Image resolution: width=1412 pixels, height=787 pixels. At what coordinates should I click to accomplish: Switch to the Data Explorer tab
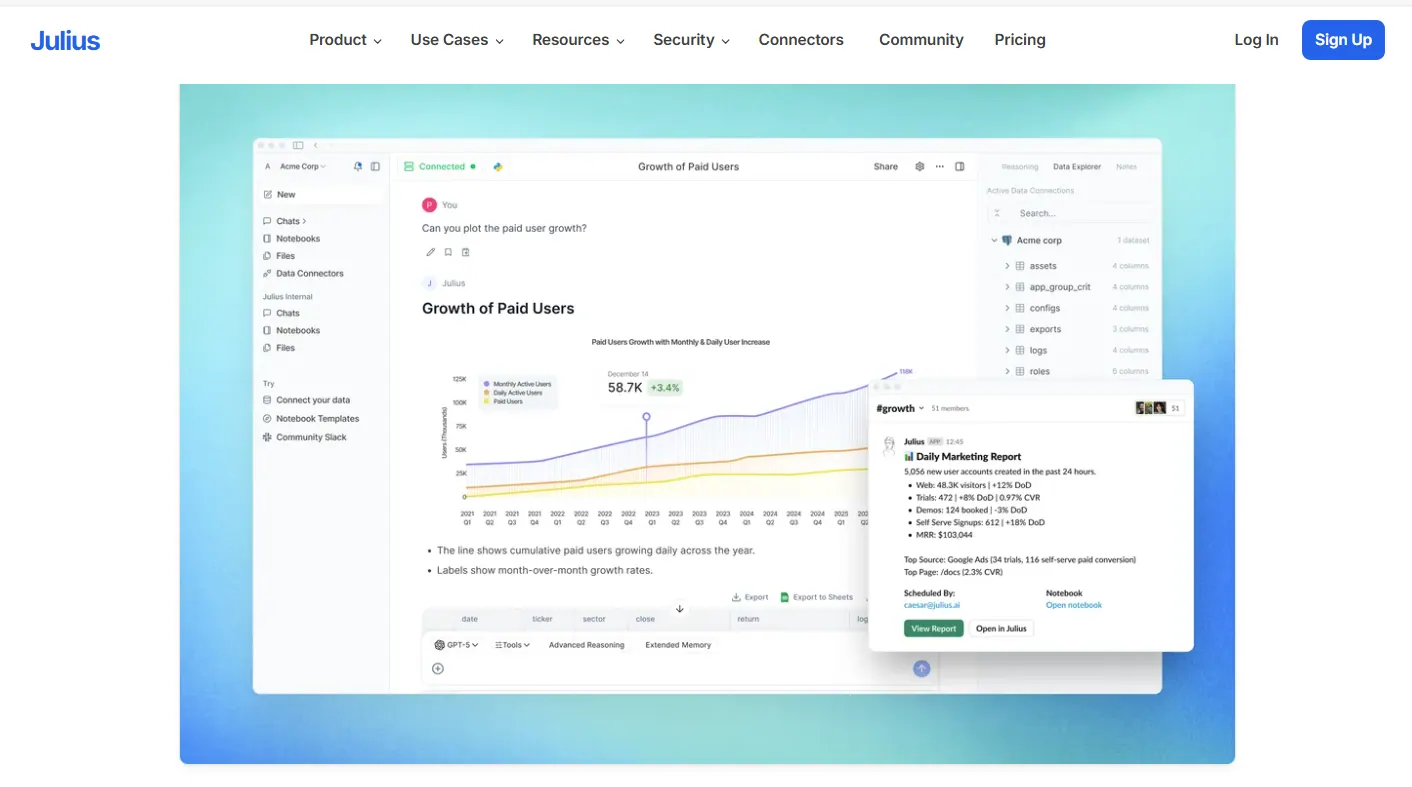pyautogui.click(x=1076, y=167)
